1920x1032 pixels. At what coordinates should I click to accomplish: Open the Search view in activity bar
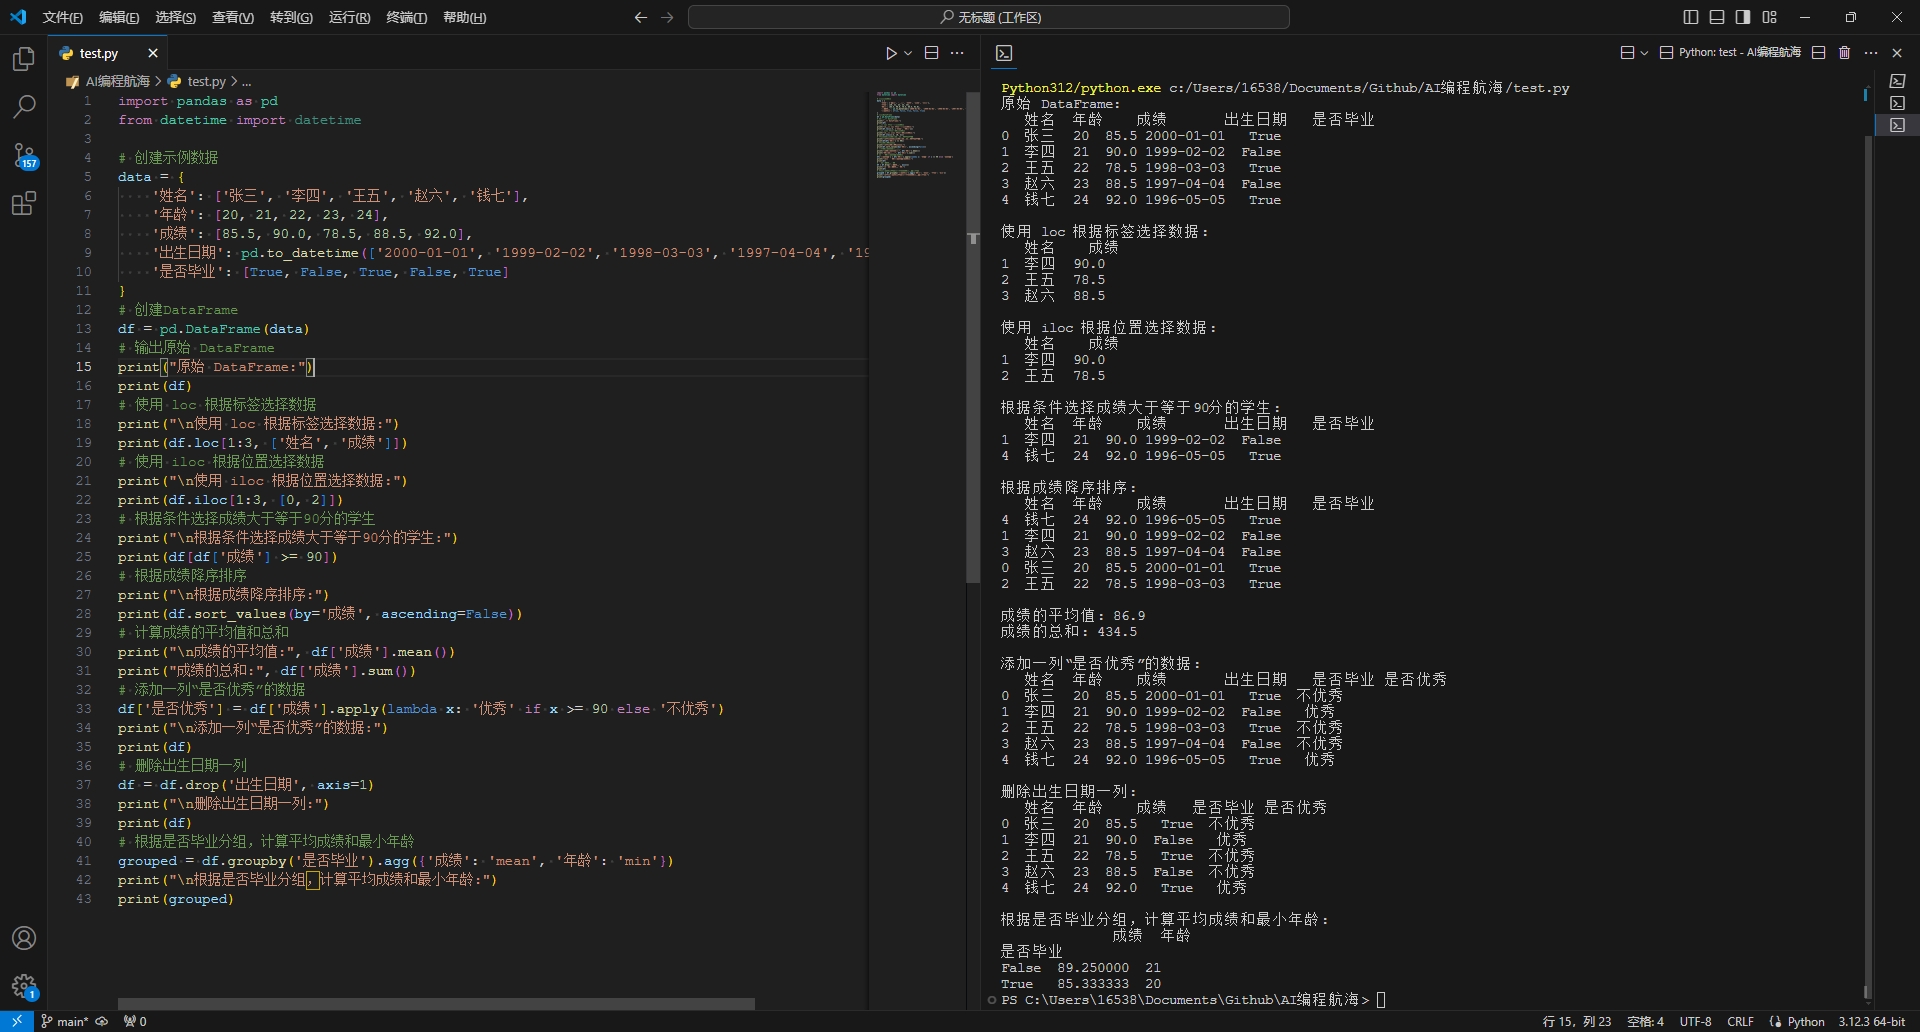[x=24, y=107]
